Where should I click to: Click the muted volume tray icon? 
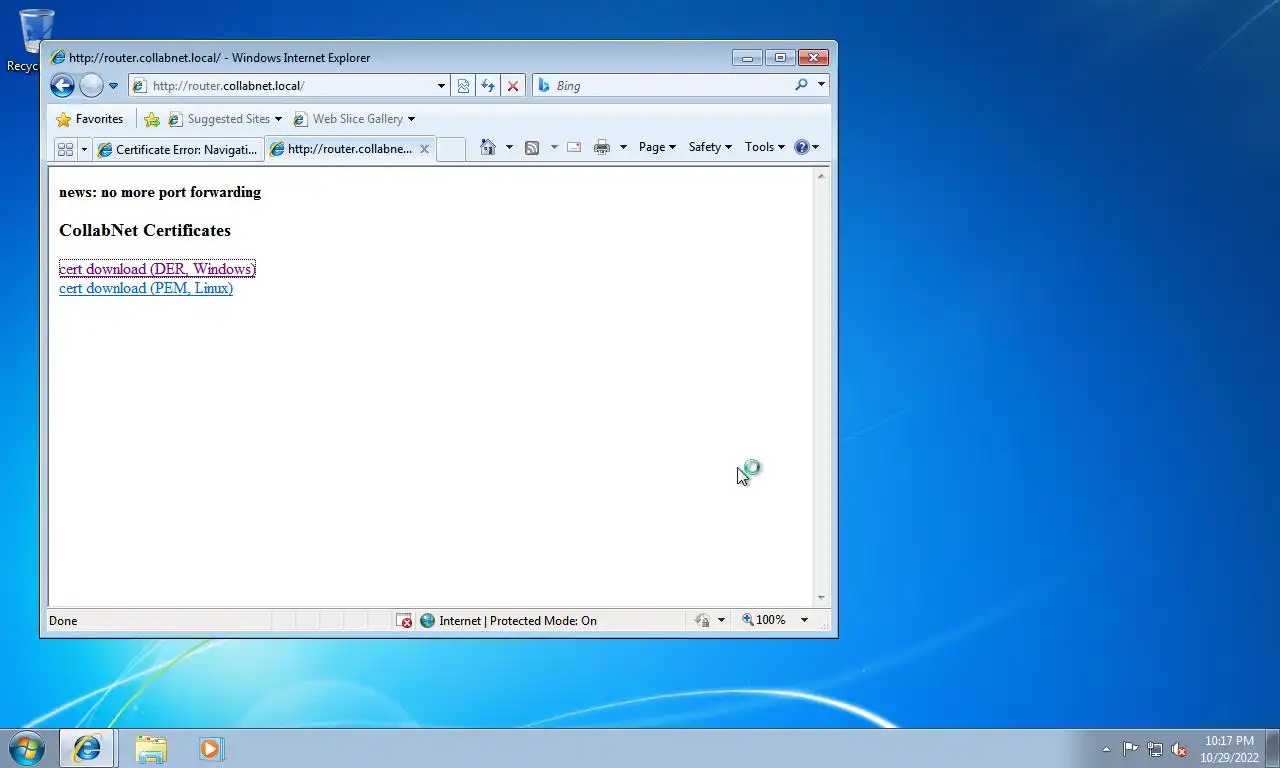tap(1179, 749)
